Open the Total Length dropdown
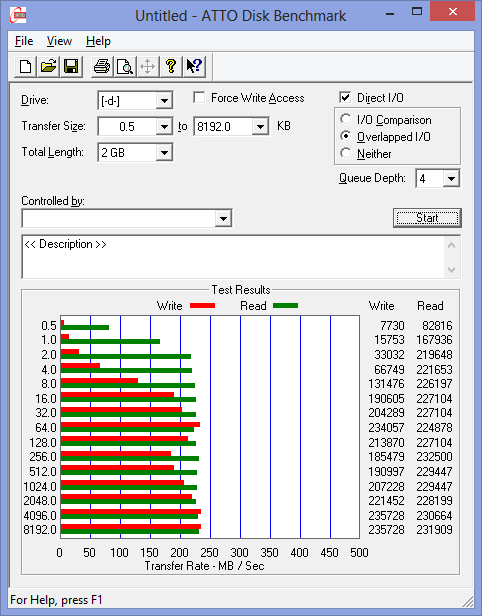 click(164, 152)
